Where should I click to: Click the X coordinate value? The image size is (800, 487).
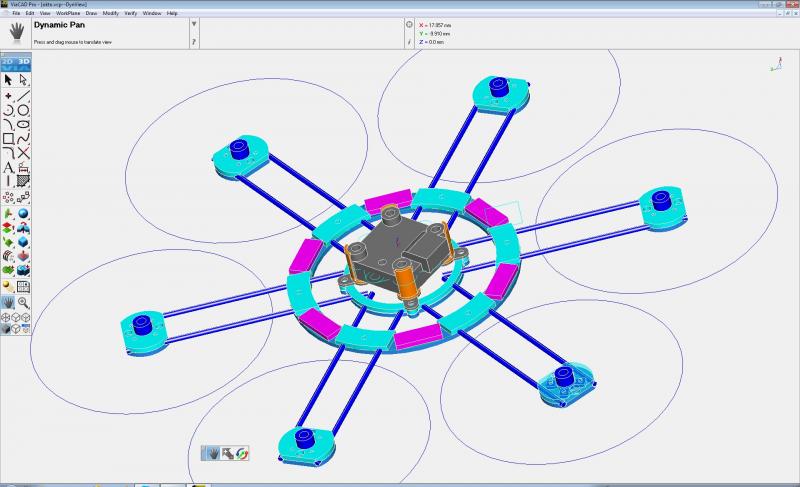440,25
